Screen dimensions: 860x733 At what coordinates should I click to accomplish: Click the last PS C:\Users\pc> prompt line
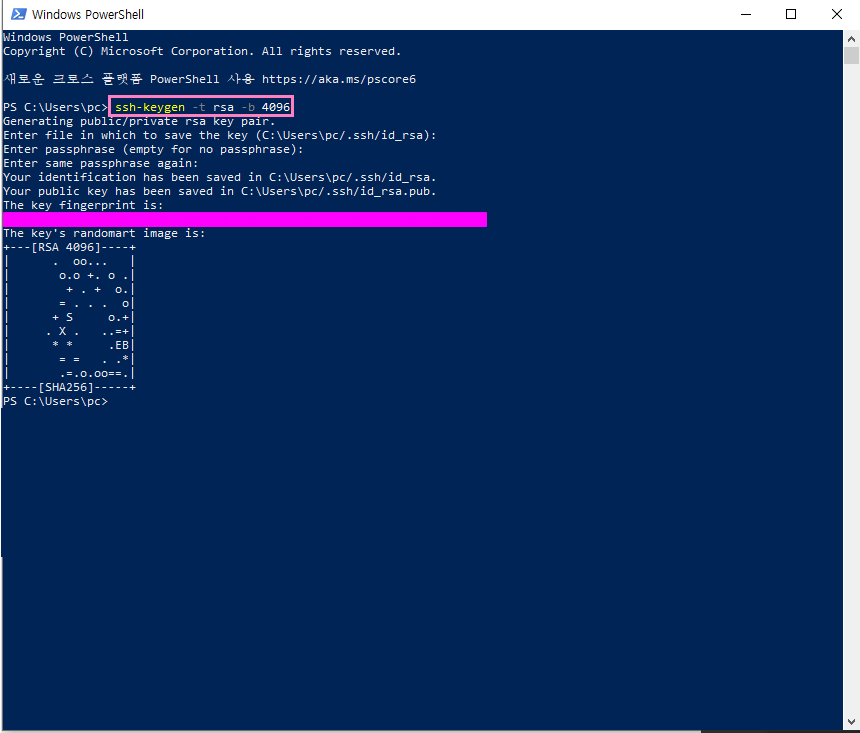tap(55, 401)
